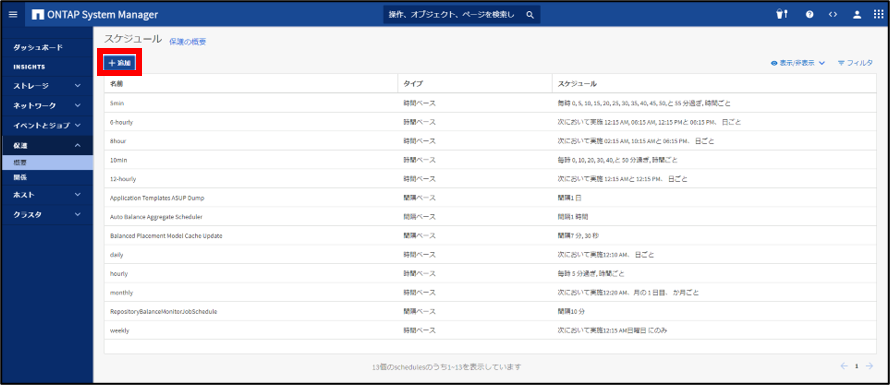Expand the ネットワーク sidebar section
The width and height of the screenshot is (890, 385).
point(47,106)
